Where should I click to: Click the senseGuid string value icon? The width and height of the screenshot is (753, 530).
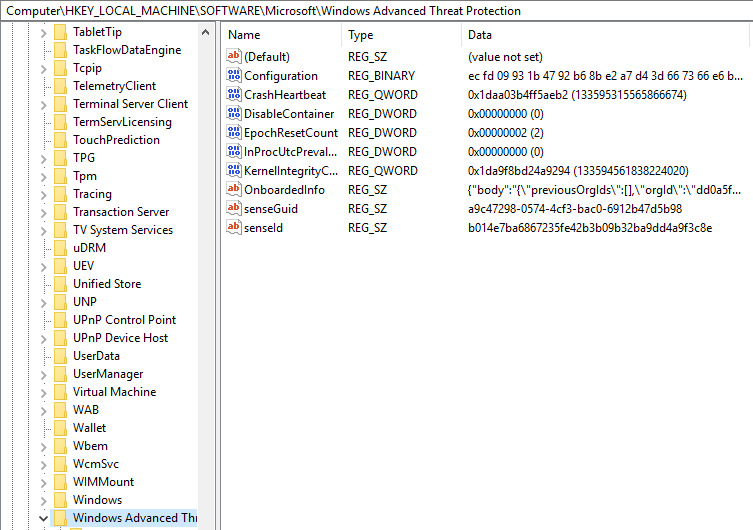coord(233,208)
